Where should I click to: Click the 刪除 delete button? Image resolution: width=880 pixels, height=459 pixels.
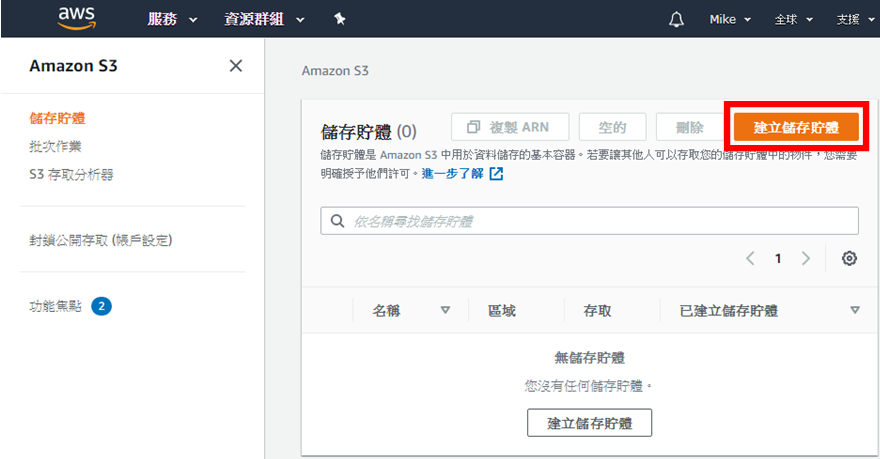(x=690, y=127)
